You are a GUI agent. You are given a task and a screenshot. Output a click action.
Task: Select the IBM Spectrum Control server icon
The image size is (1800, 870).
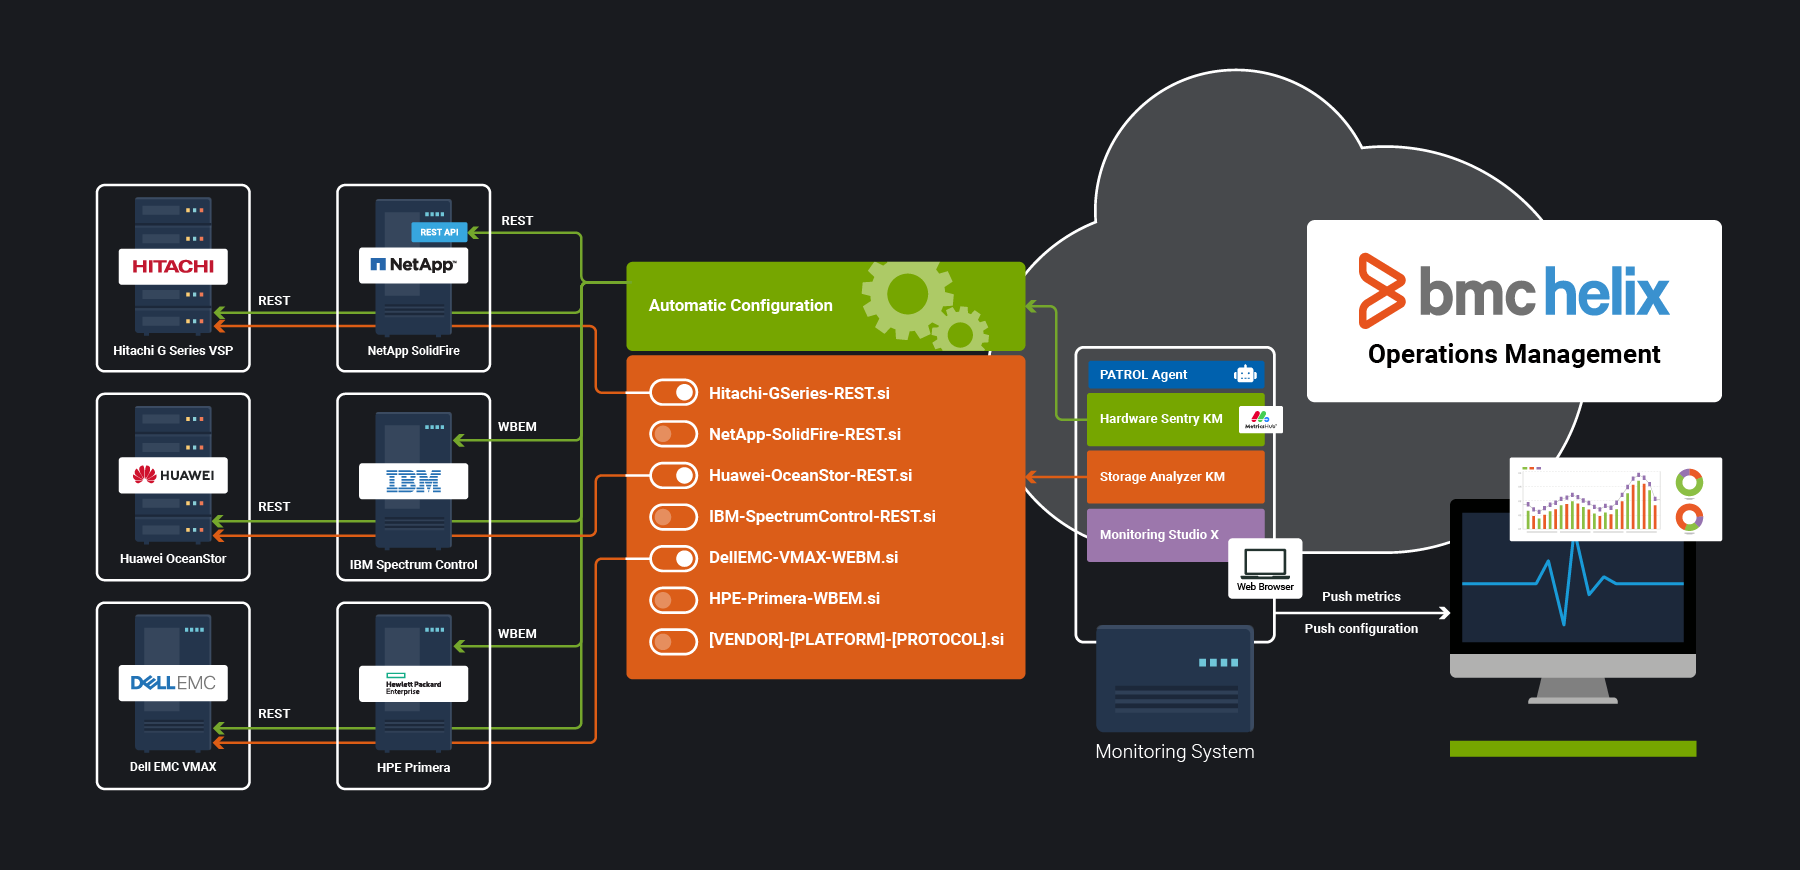pyautogui.click(x=413, y=481)
